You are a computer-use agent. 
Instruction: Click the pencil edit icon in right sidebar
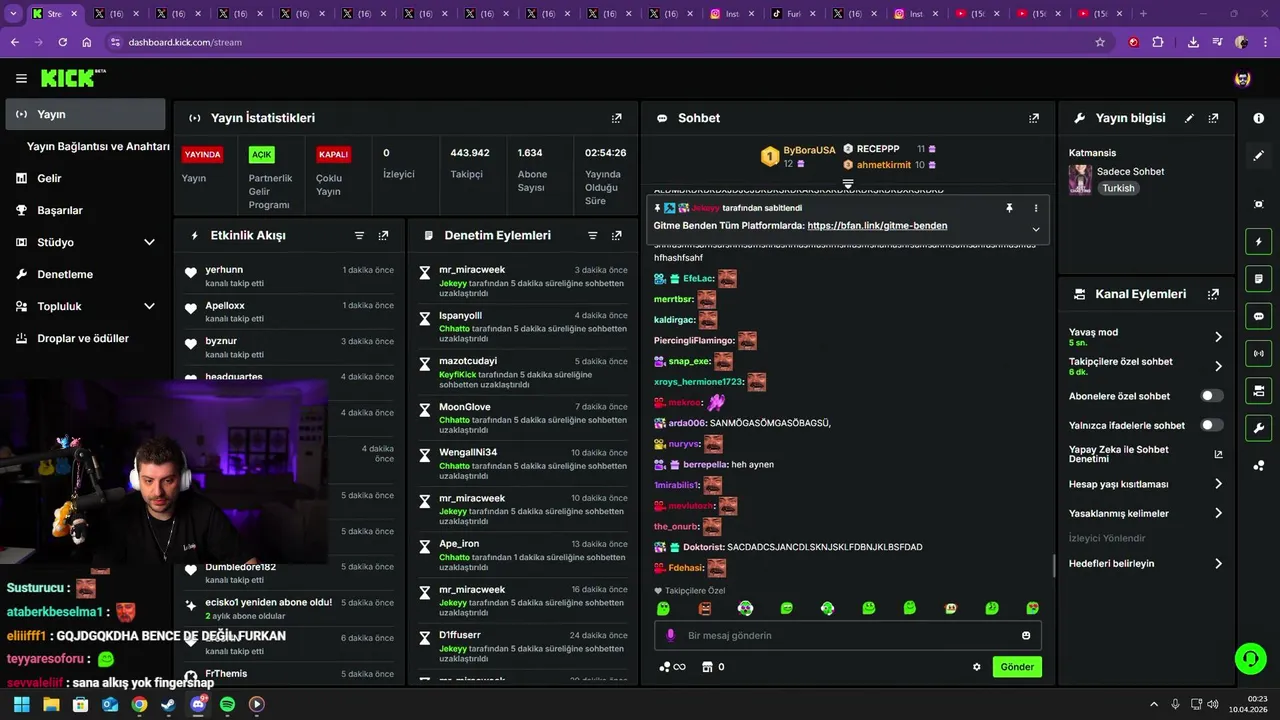point(1258,156)
